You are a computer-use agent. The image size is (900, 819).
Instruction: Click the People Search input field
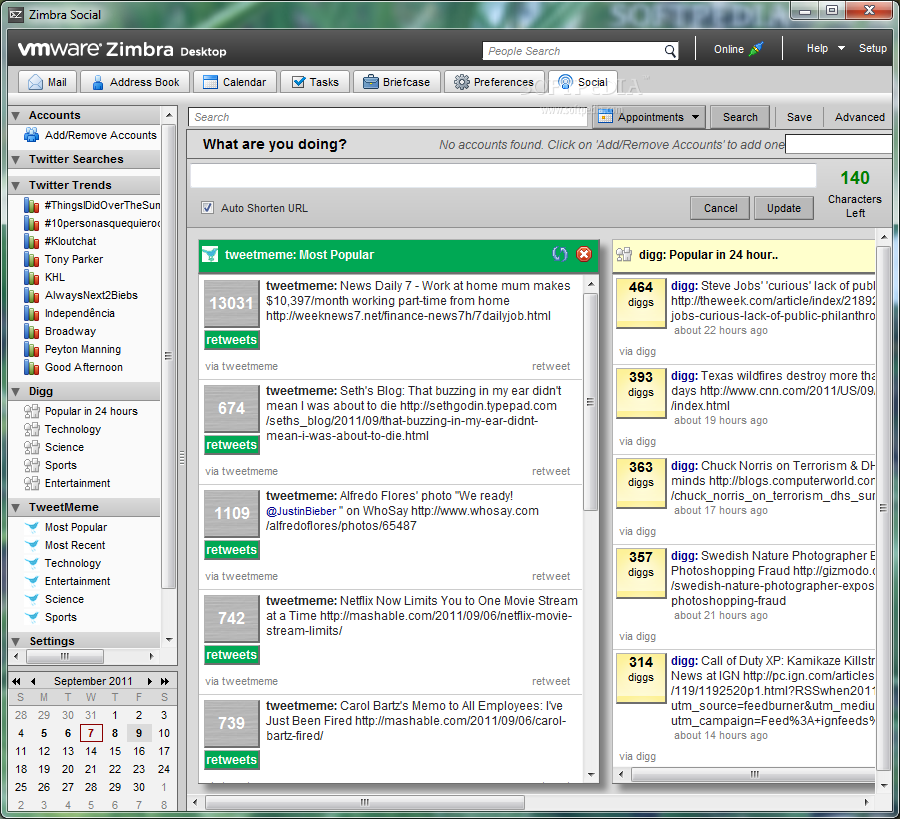573,51
